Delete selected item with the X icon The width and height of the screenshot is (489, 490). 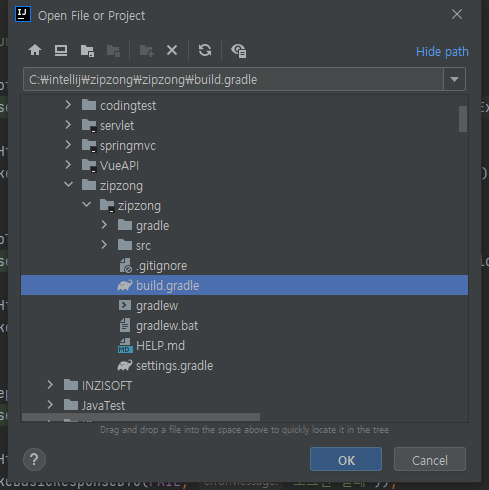172,50
